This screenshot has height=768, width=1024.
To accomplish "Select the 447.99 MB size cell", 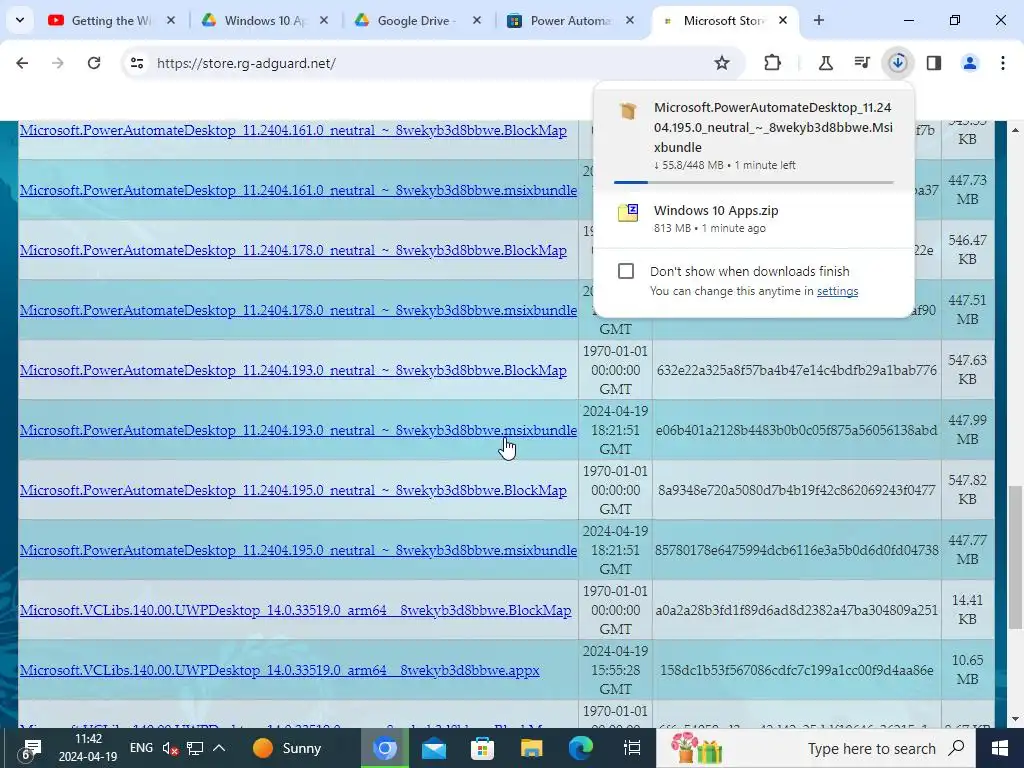I will click(967, 430).
